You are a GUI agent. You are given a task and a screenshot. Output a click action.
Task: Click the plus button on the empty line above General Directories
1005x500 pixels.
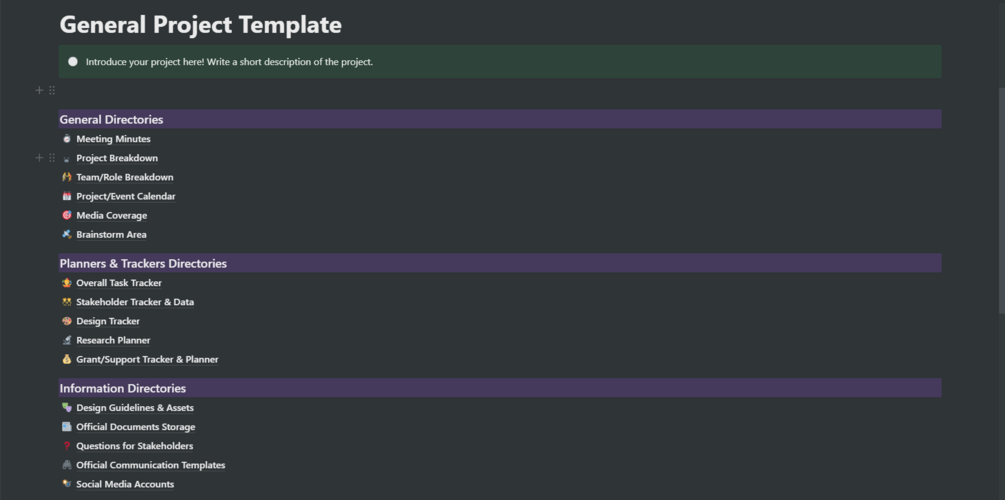click(x=39, y=90)
